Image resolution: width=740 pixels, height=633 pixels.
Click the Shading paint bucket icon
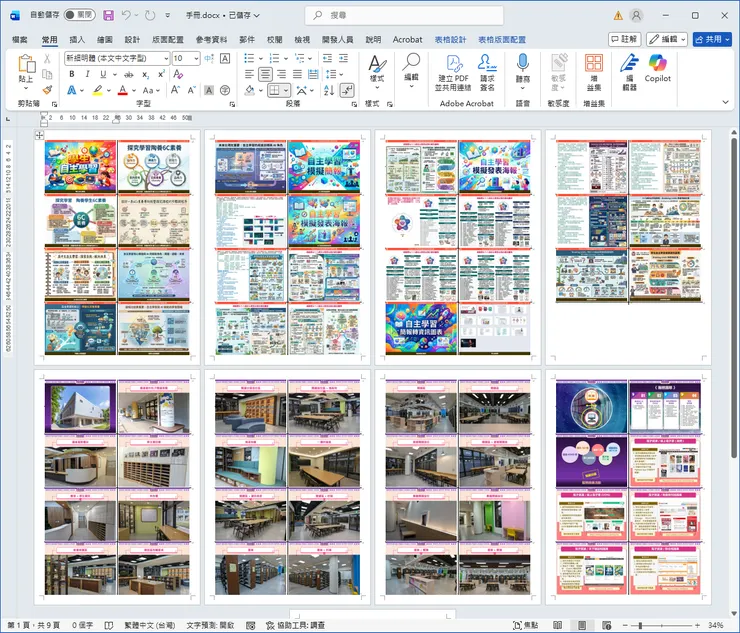[x=250, y=90]
